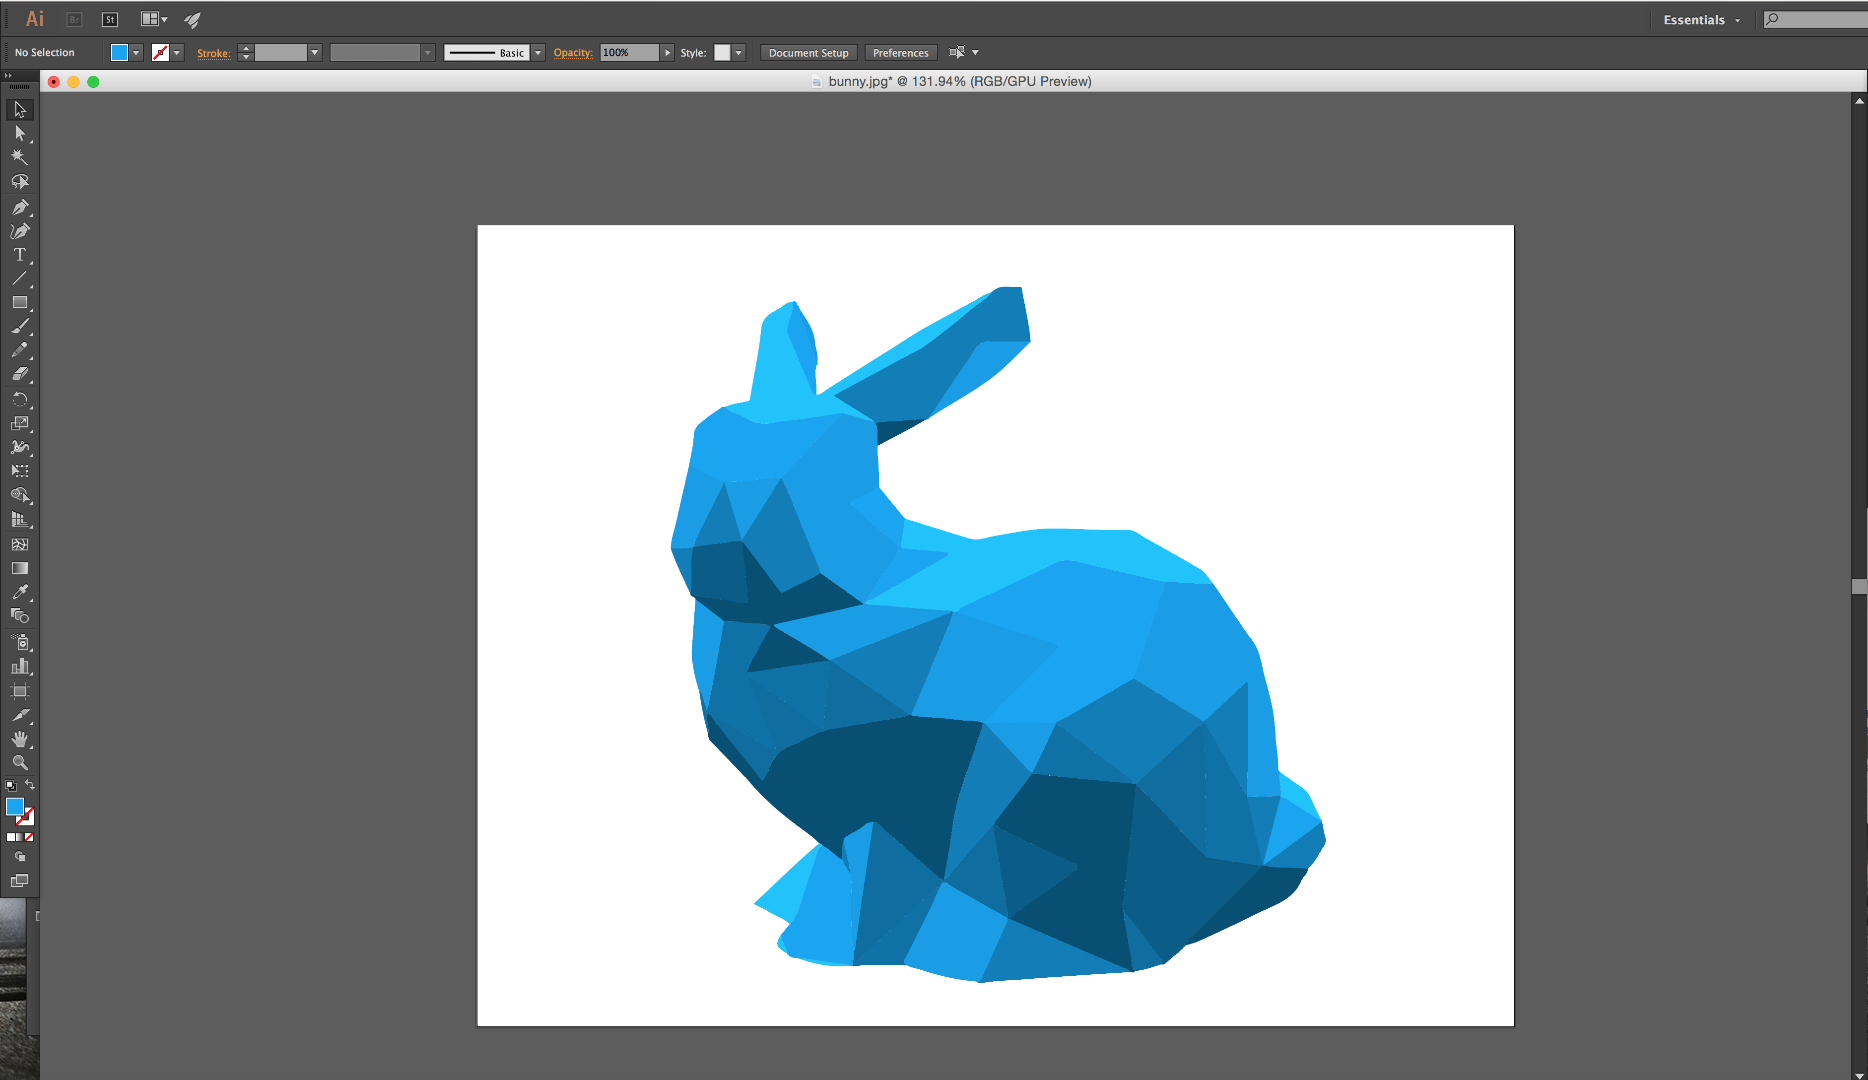Toggle the screen mode at toolbar bottom
This screenshot has height=1080, width=1868.
point(18,880)
